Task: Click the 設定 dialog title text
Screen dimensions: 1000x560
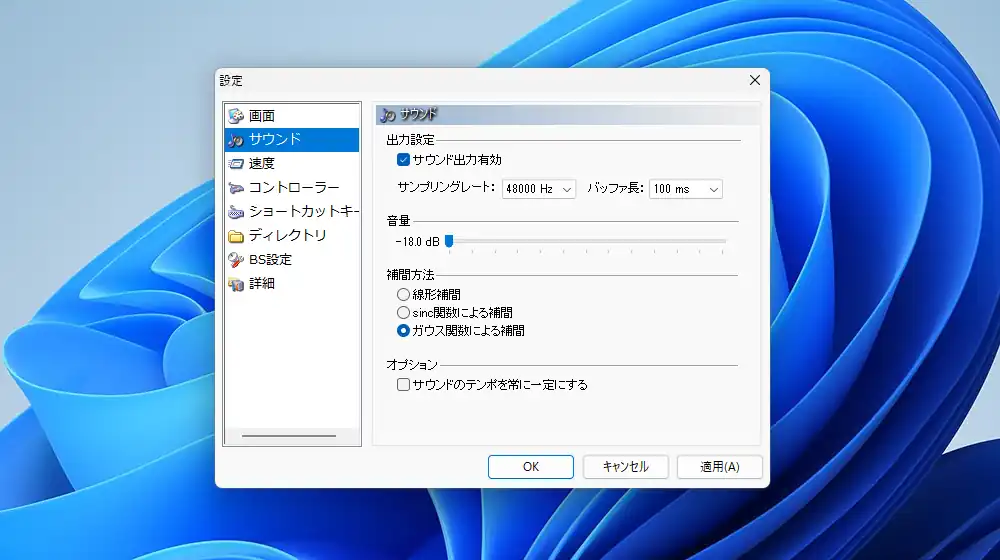Action: tap(231, 80)
